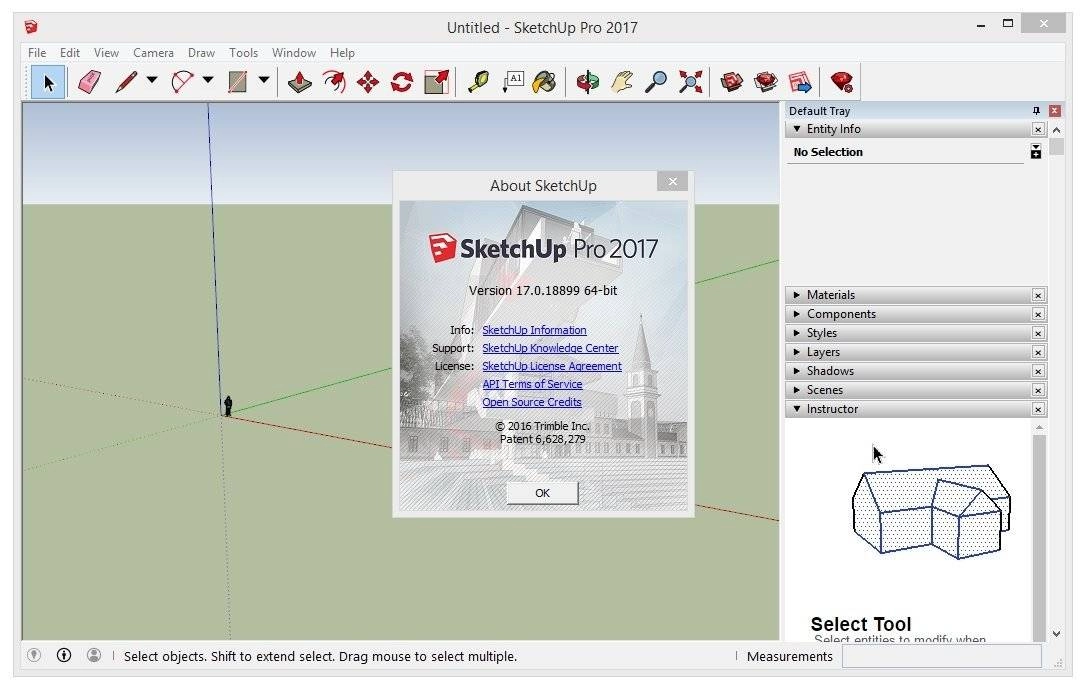Open the Line tool dropdown arrow
This screenshot has width=1090, height=696.
152,80
